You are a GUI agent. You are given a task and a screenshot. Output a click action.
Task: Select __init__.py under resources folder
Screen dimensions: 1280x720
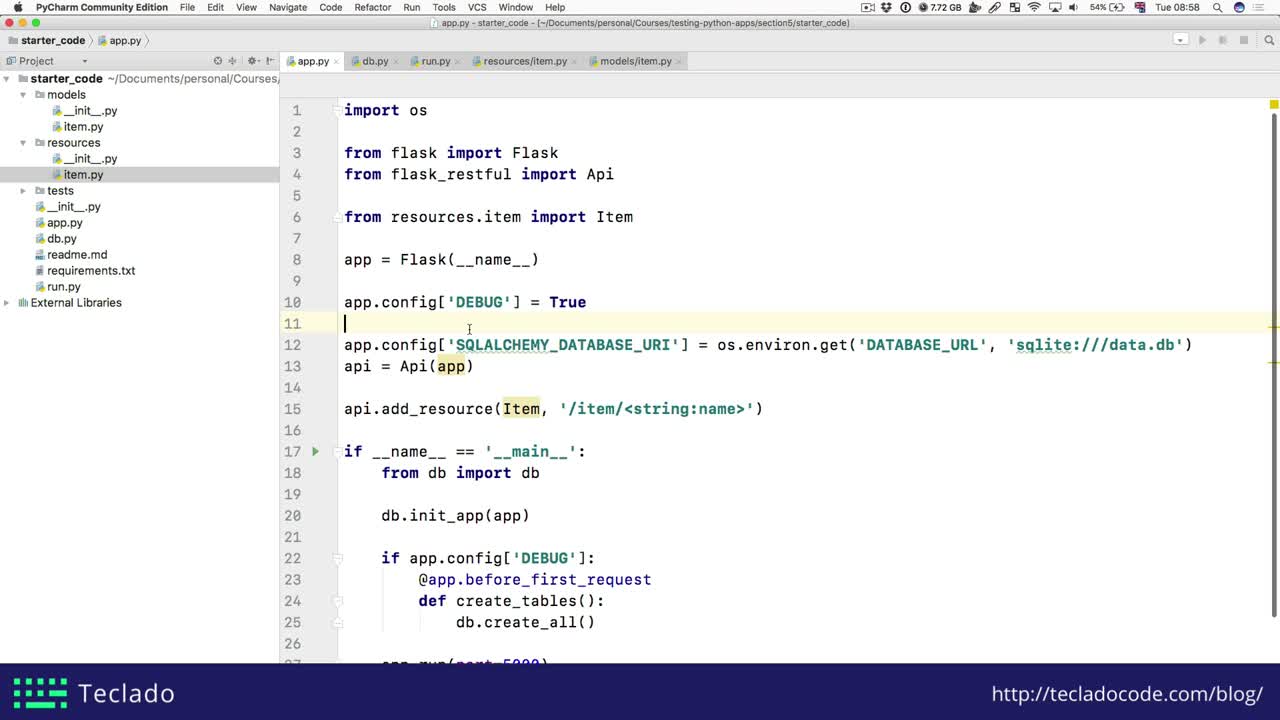(90, 158)
